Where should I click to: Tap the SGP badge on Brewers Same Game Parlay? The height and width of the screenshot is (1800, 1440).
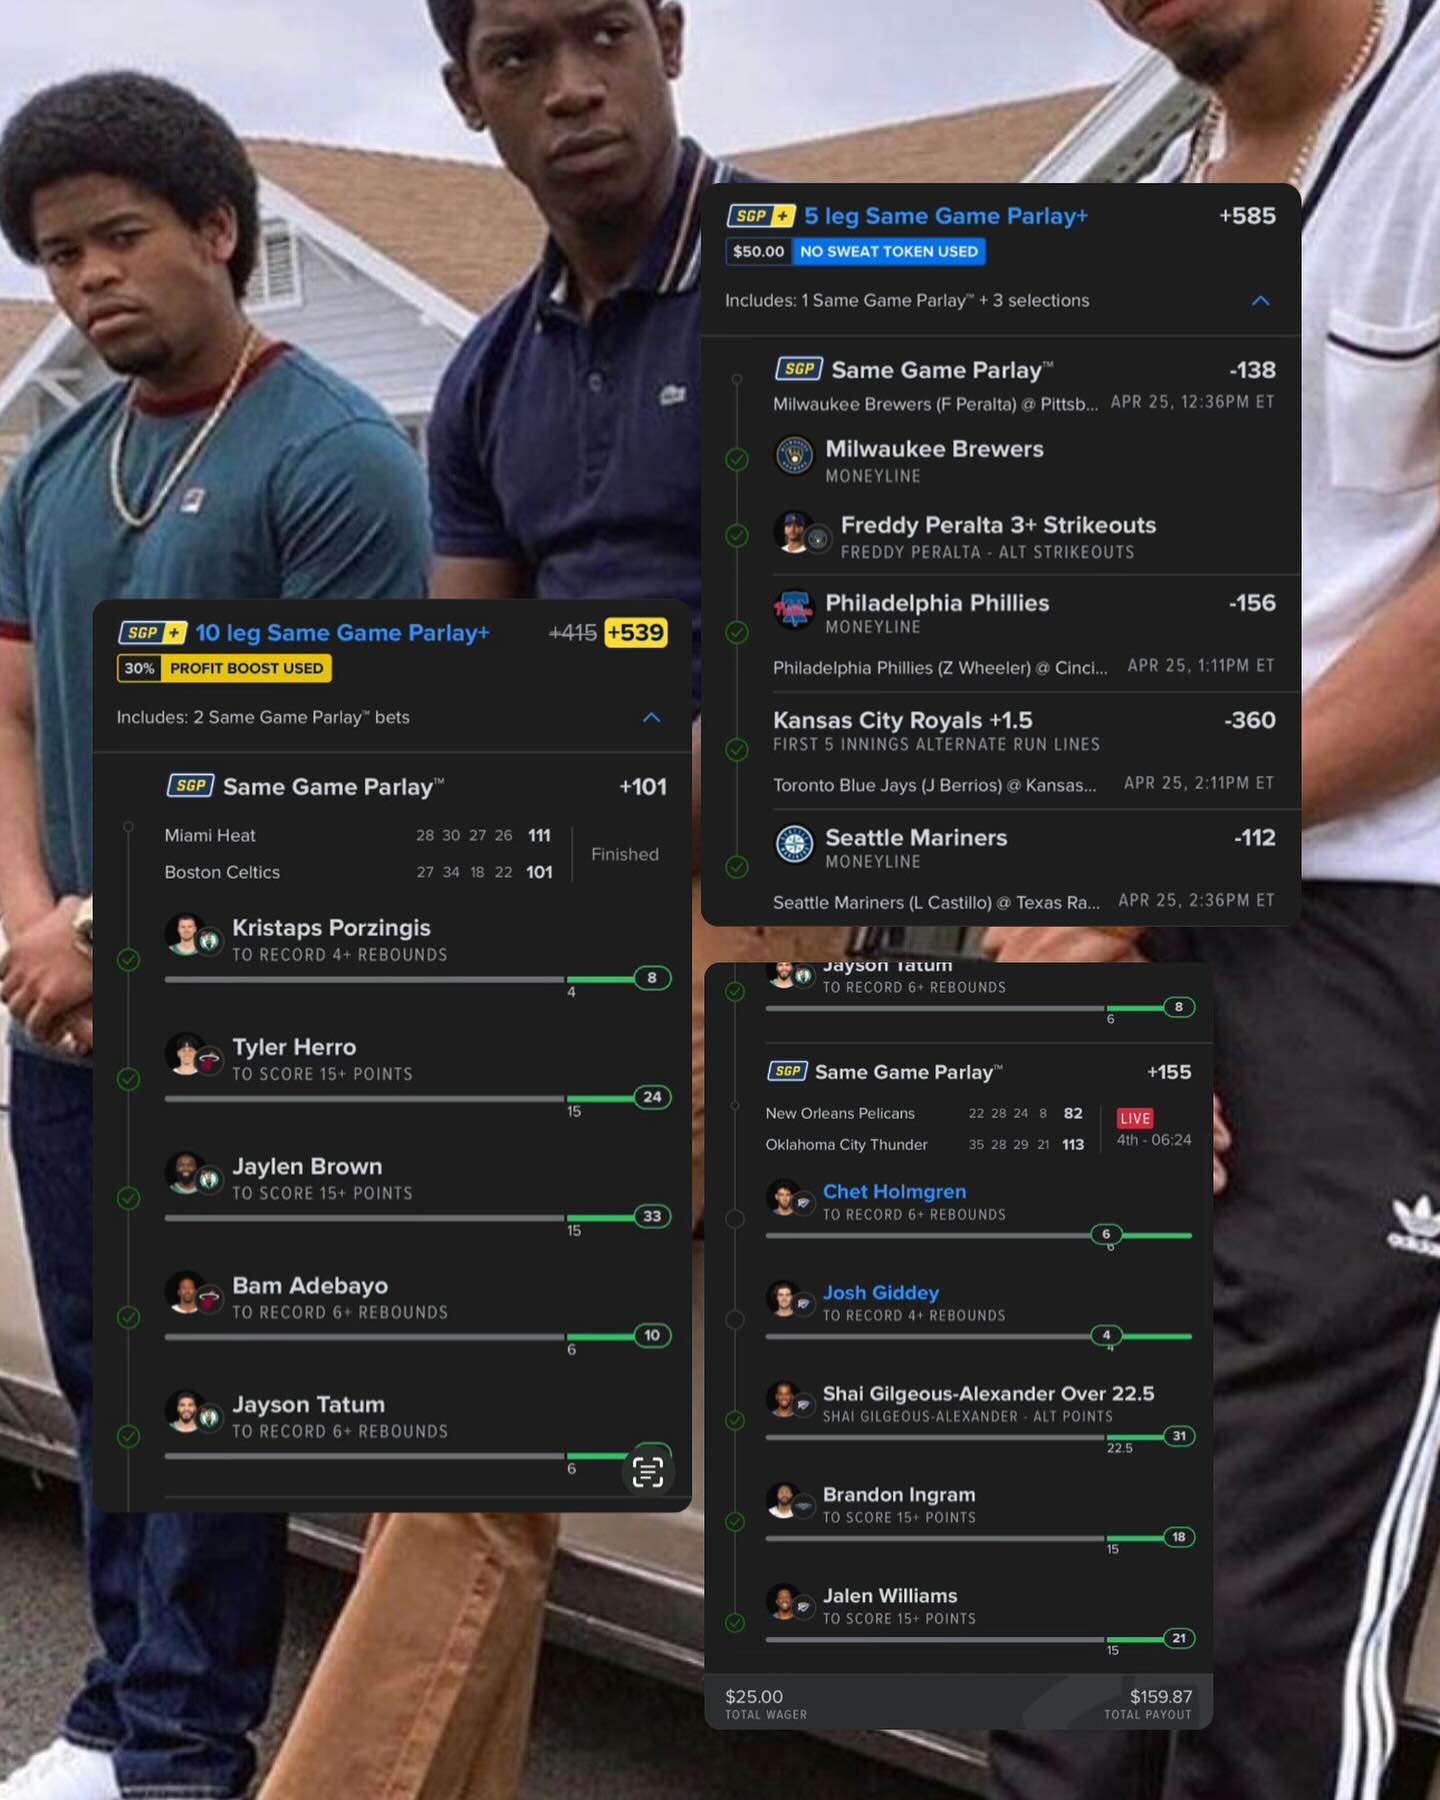[x=798, y=369]
